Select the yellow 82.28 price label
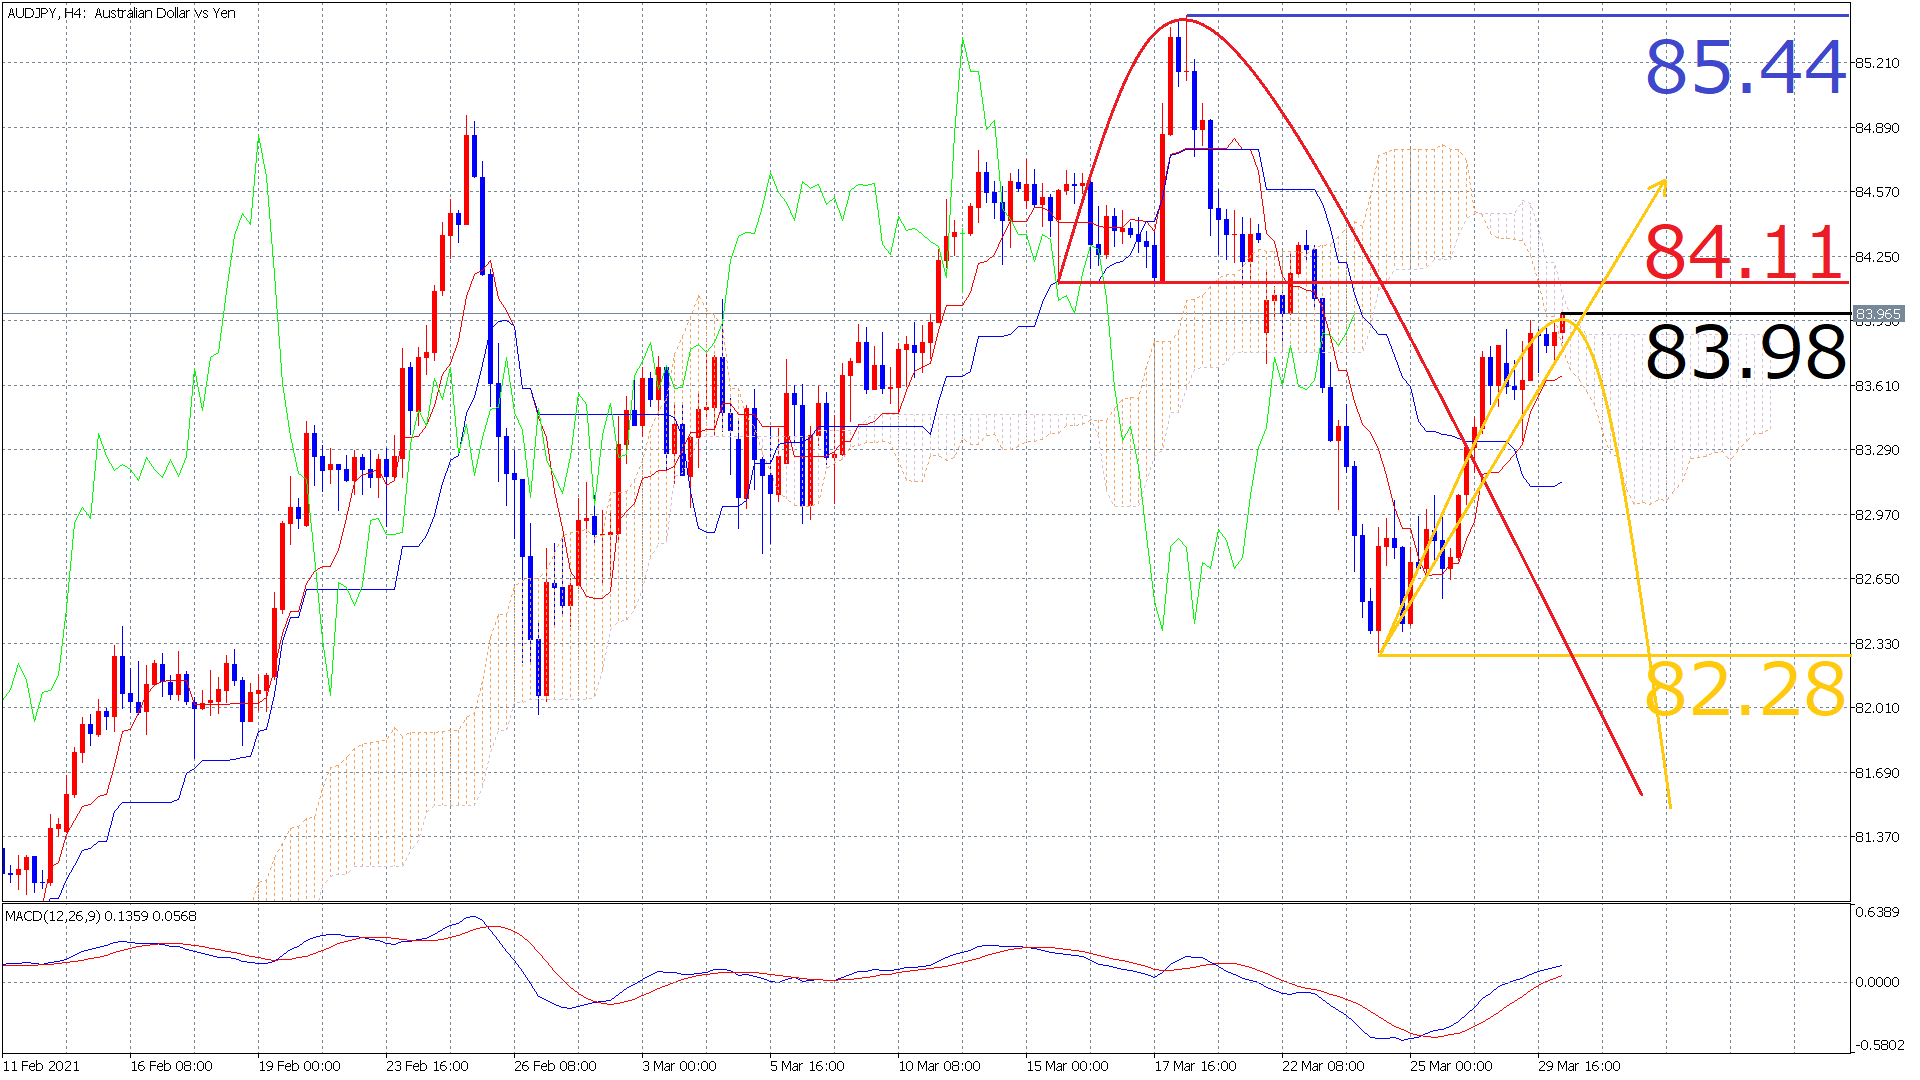This screenshot has width=1920, height=1080. 1744,690
